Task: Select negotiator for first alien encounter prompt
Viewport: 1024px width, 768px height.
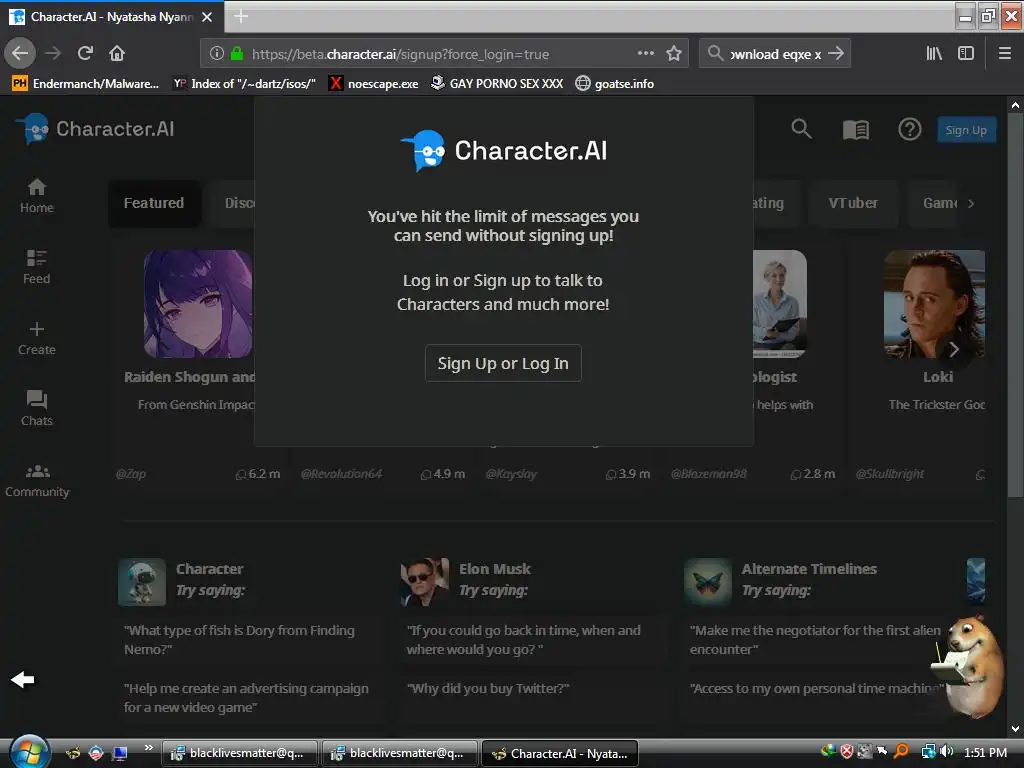Action: click(x=815, y=639)
